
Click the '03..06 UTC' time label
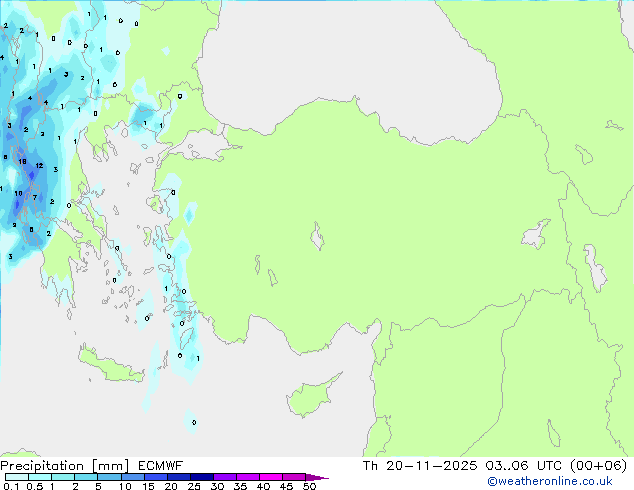point(524,466)
